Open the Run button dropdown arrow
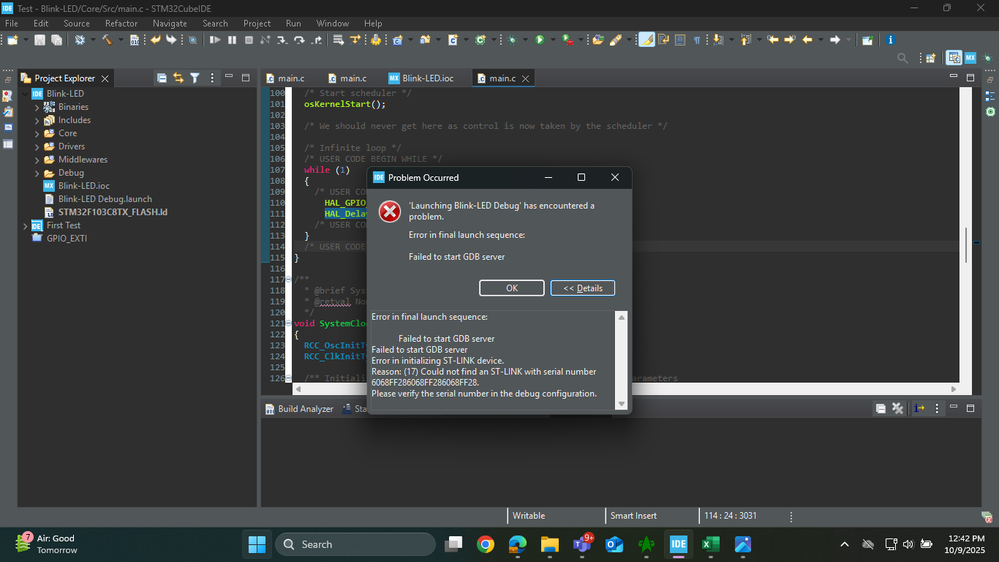Viewport: 999px width, 562px height. tap(551, 40)
